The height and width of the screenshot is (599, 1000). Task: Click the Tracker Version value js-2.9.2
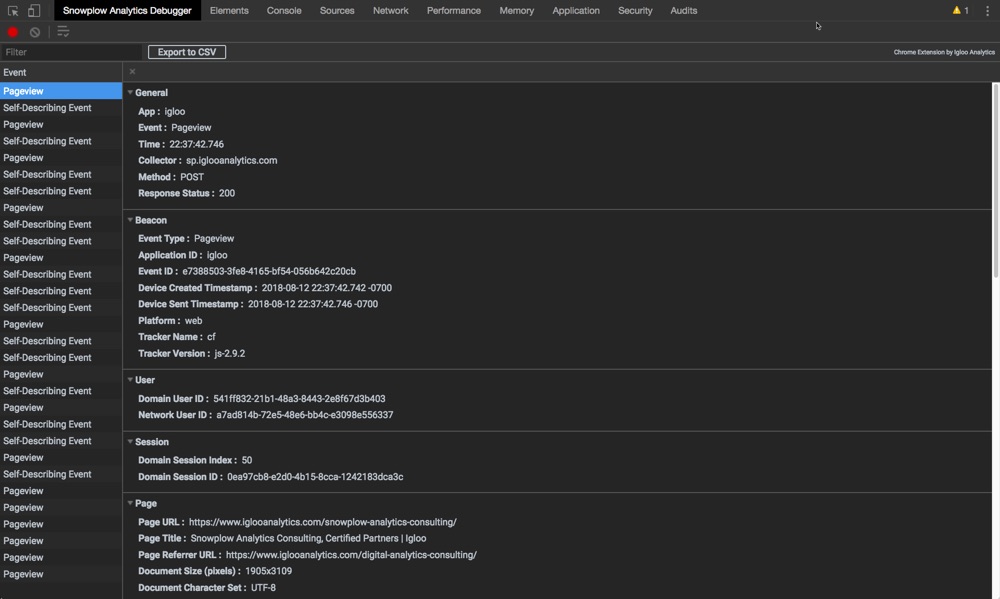(x=230, y=353)
